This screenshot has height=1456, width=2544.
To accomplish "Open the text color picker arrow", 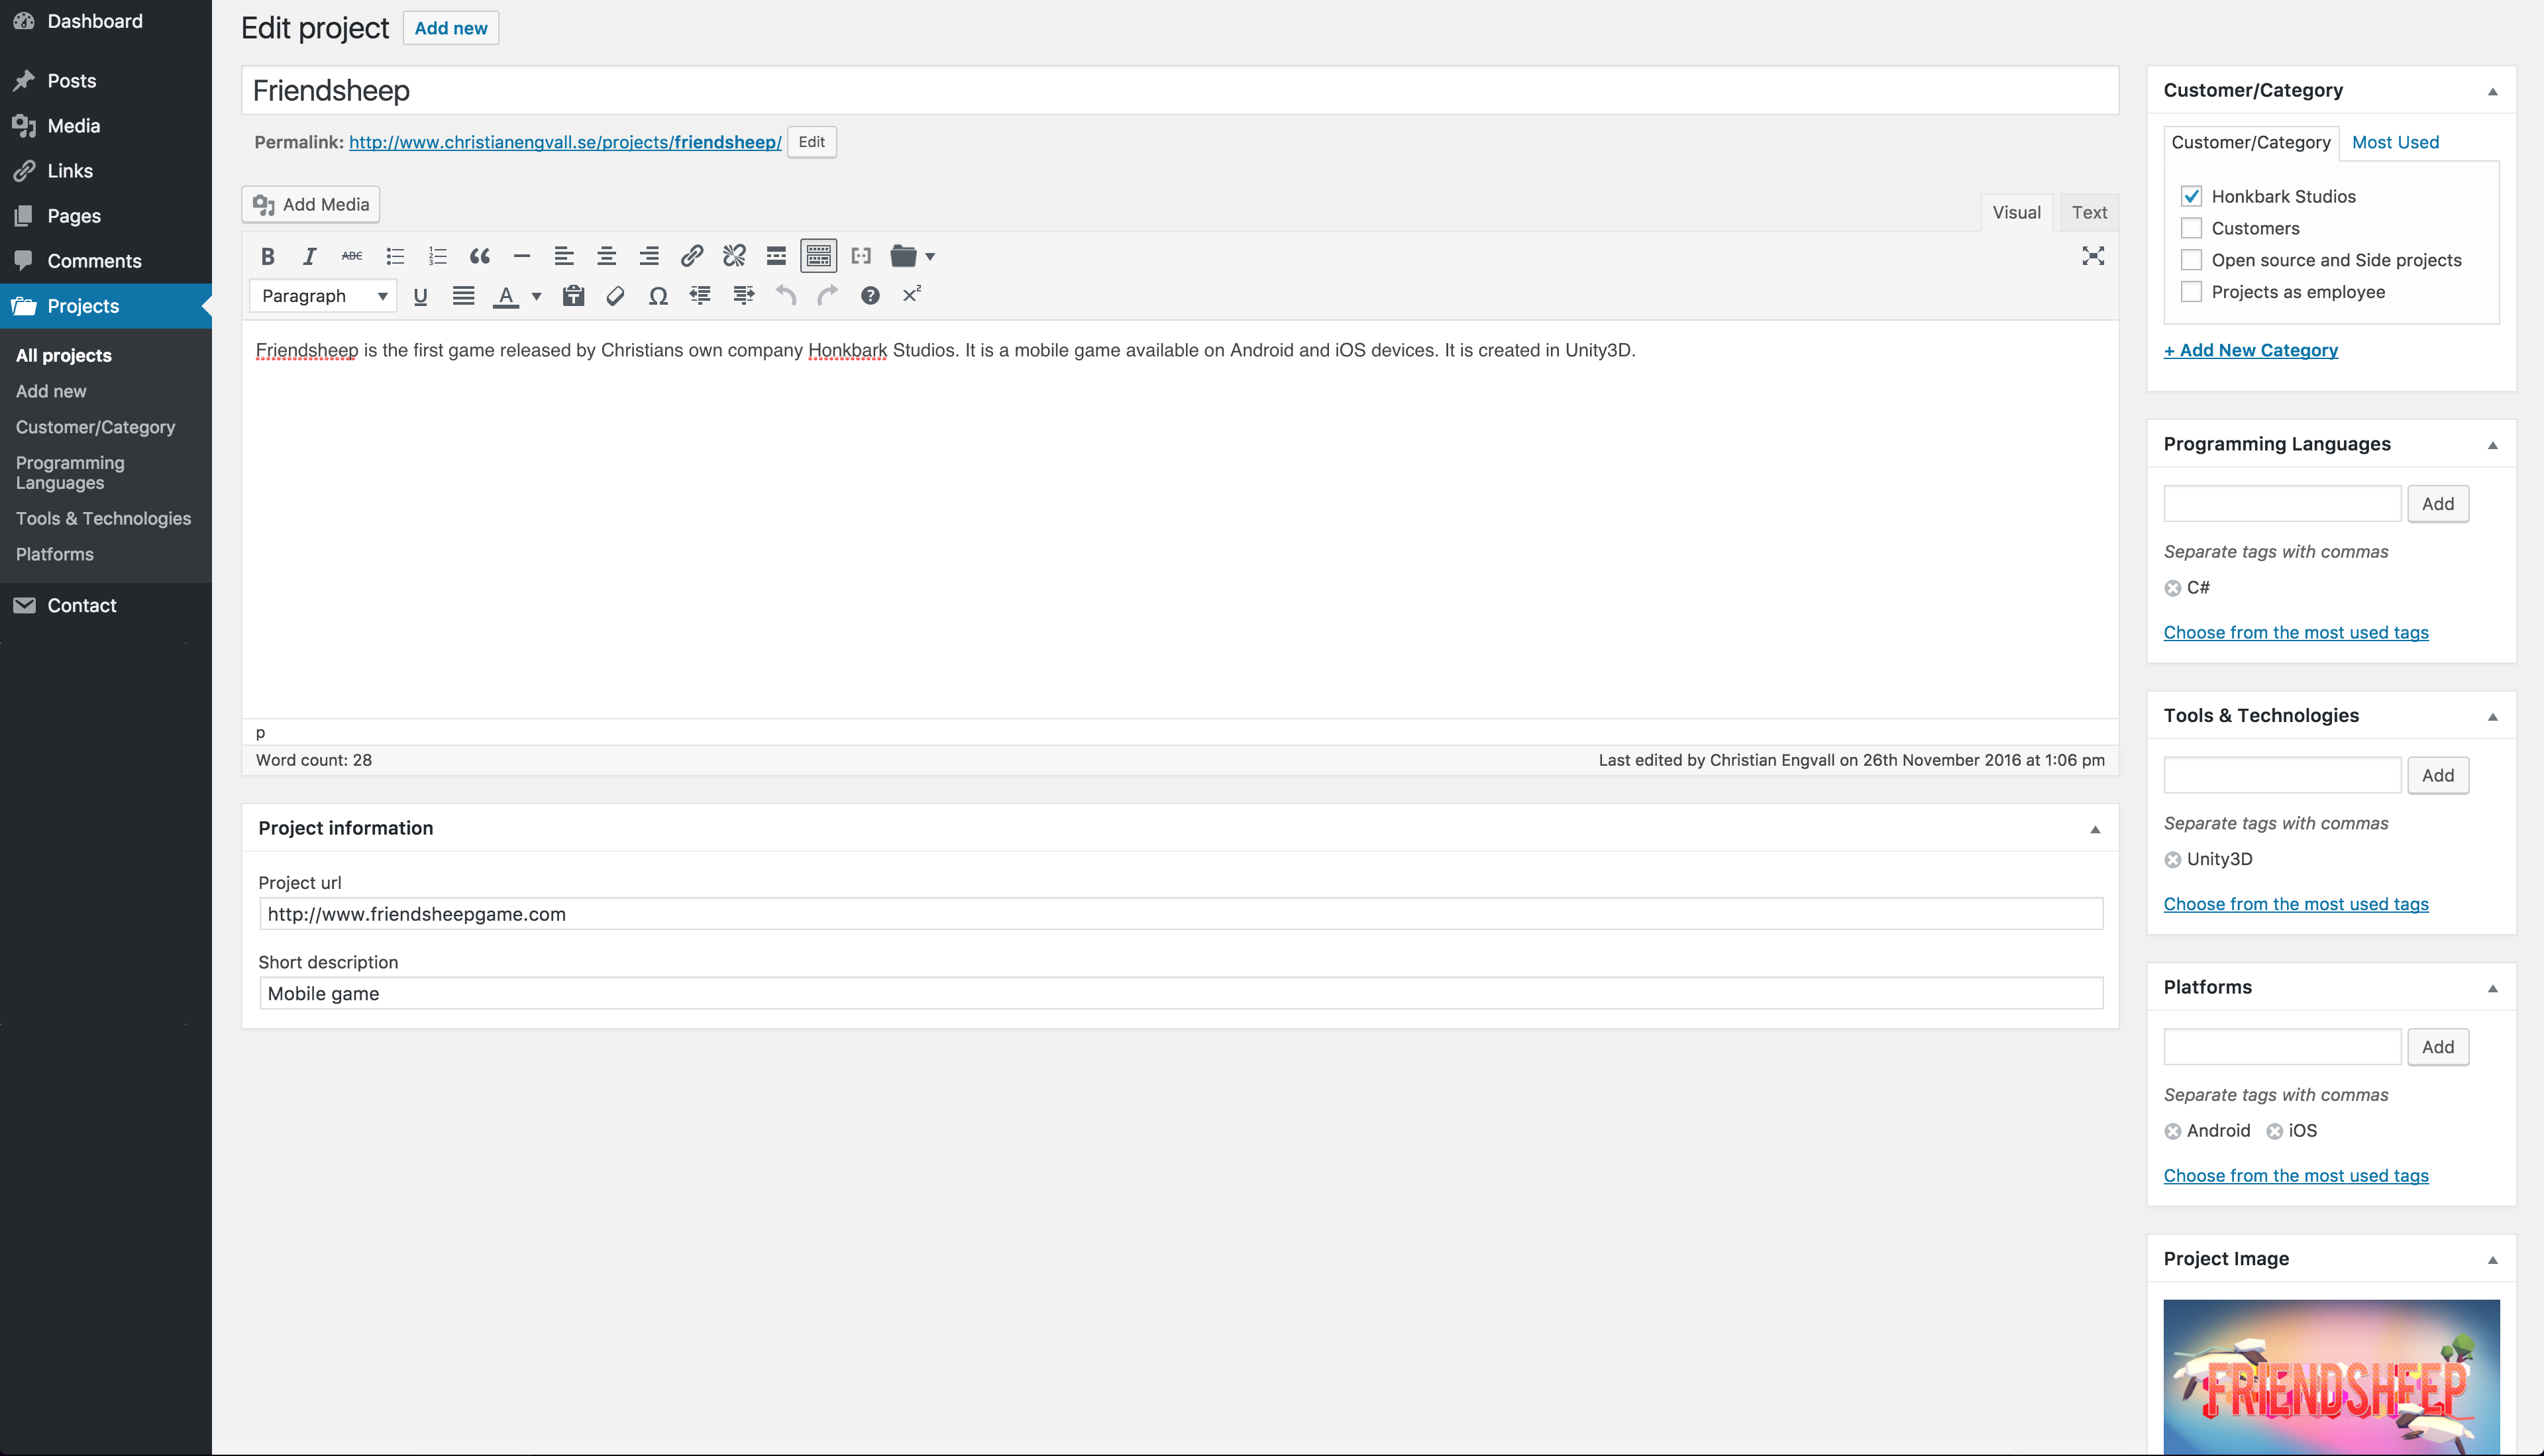I will click(536, 296).
